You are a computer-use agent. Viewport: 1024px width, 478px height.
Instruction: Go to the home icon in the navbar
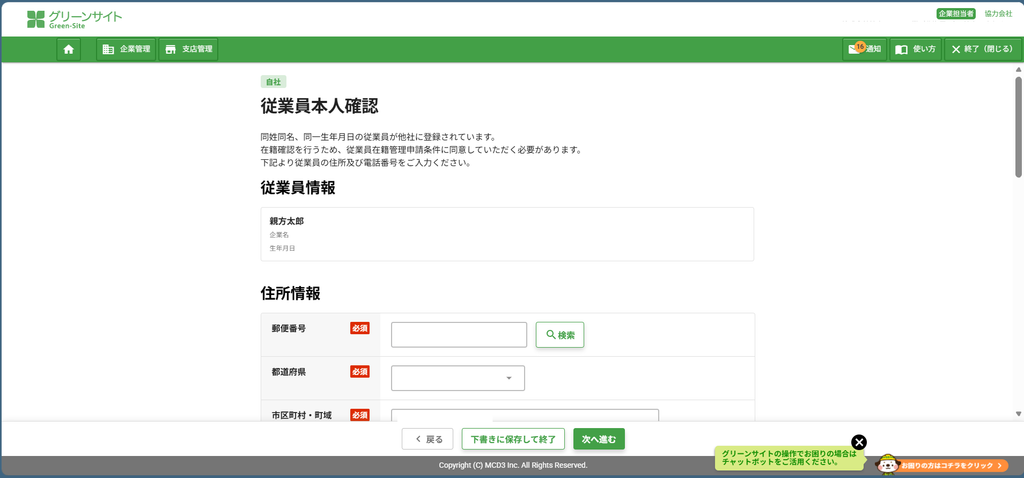coord(69,50)
